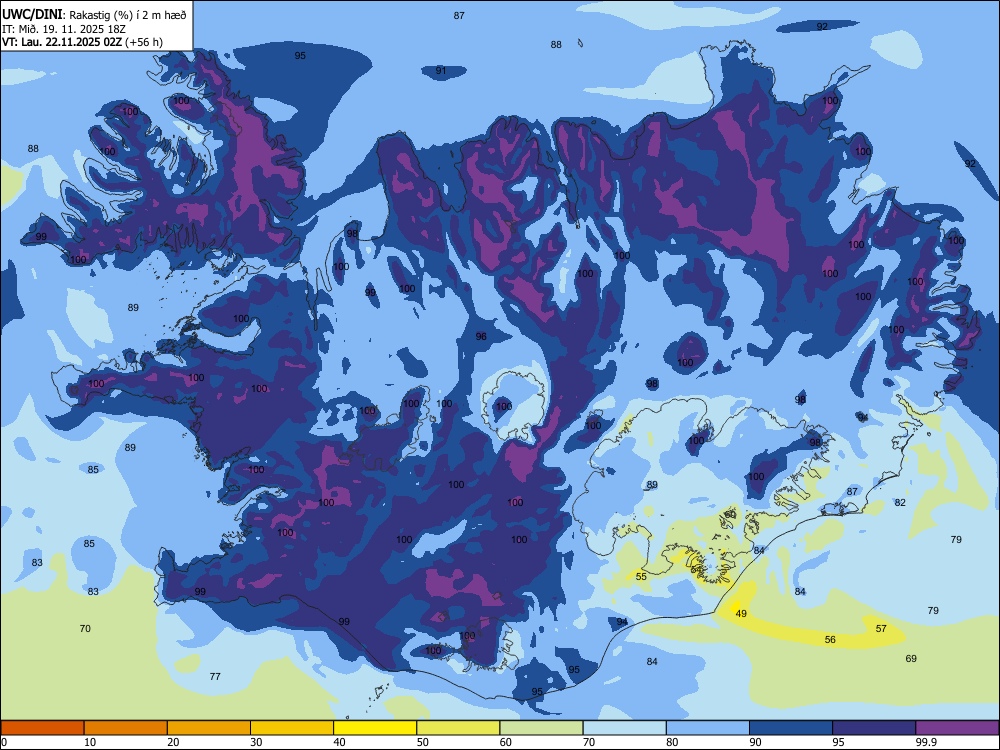The width and height of the screenshot is (1000, 750).
Task: Click the bright yellow 40–50 legend swatch
Action: coord(375,728)
